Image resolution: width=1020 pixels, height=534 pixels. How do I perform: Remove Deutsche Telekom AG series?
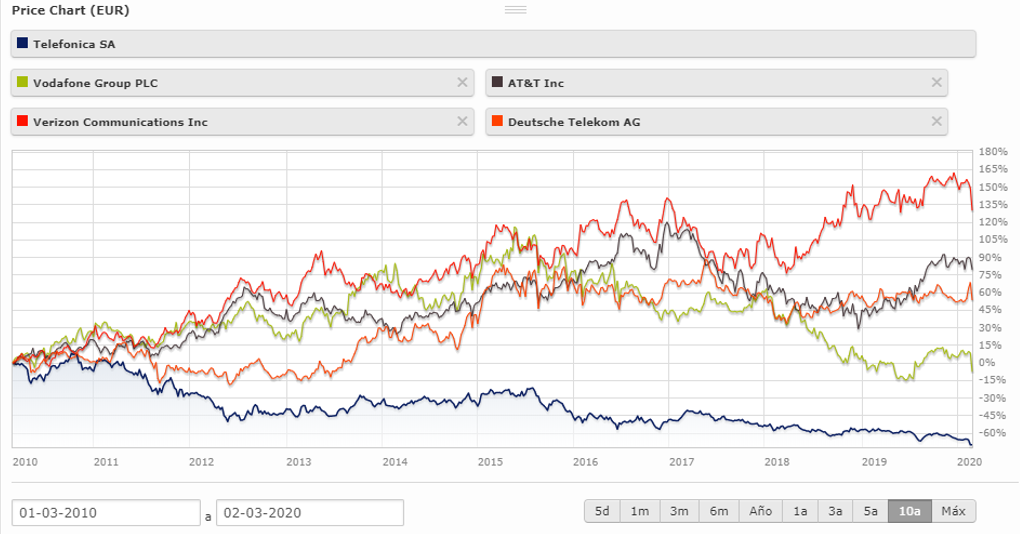pos(936,122)
